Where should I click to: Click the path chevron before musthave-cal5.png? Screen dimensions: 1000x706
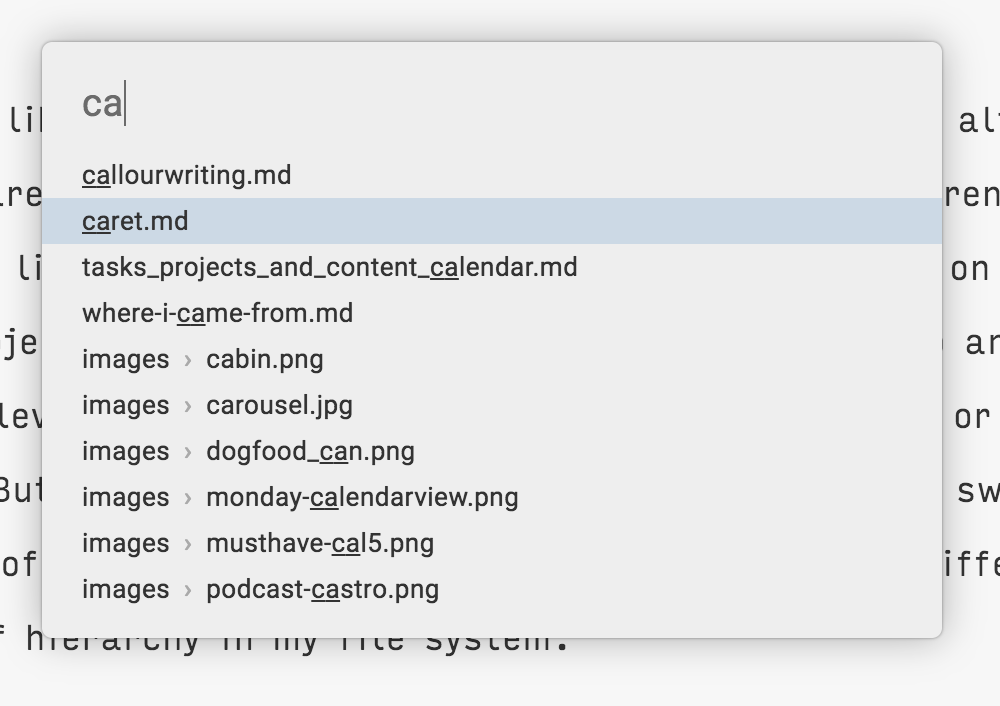coord(188,544)
